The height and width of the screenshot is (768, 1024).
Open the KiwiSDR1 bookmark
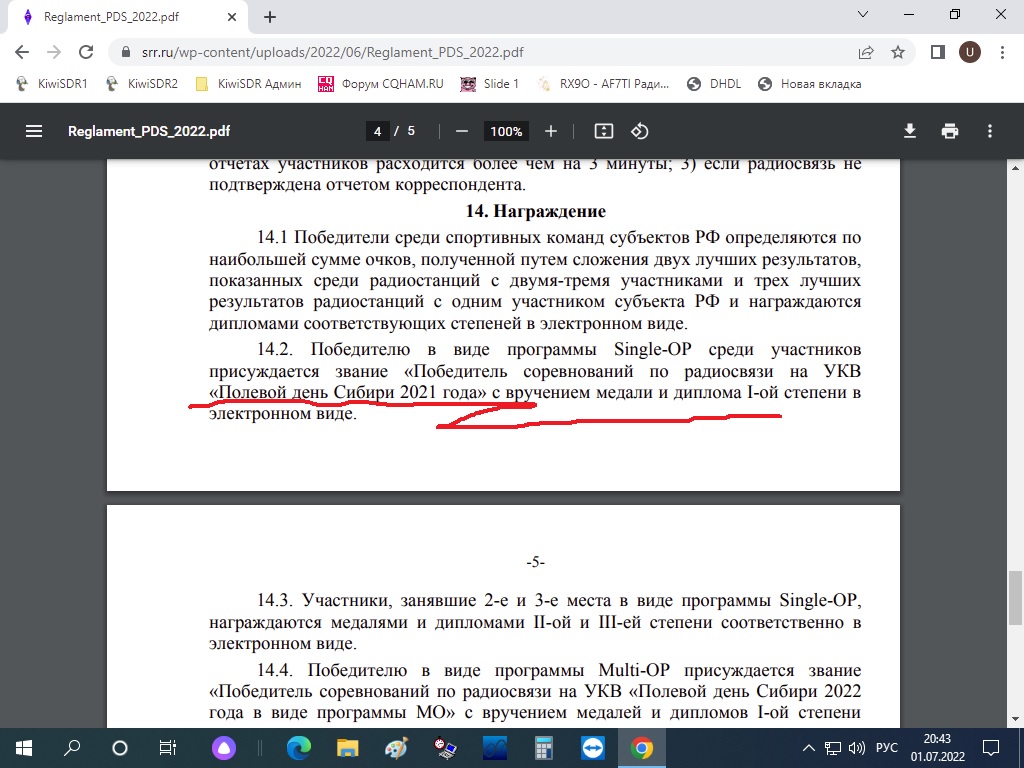(x=52, y=84)
